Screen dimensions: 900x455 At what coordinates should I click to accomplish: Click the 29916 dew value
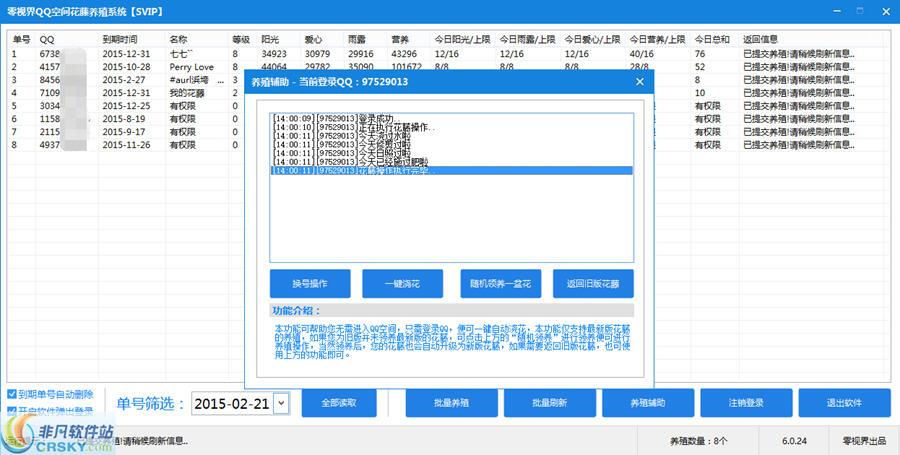[x=360, y=54]
